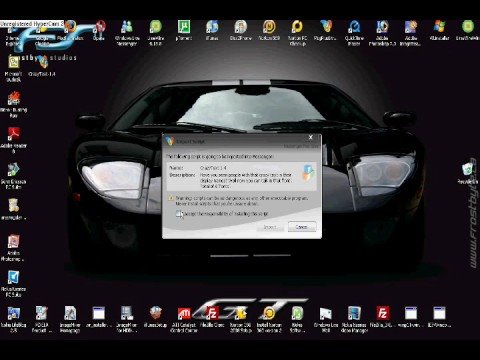
Task: Open the QuickTime Player shortcut
Action: [x=354, y=33]
